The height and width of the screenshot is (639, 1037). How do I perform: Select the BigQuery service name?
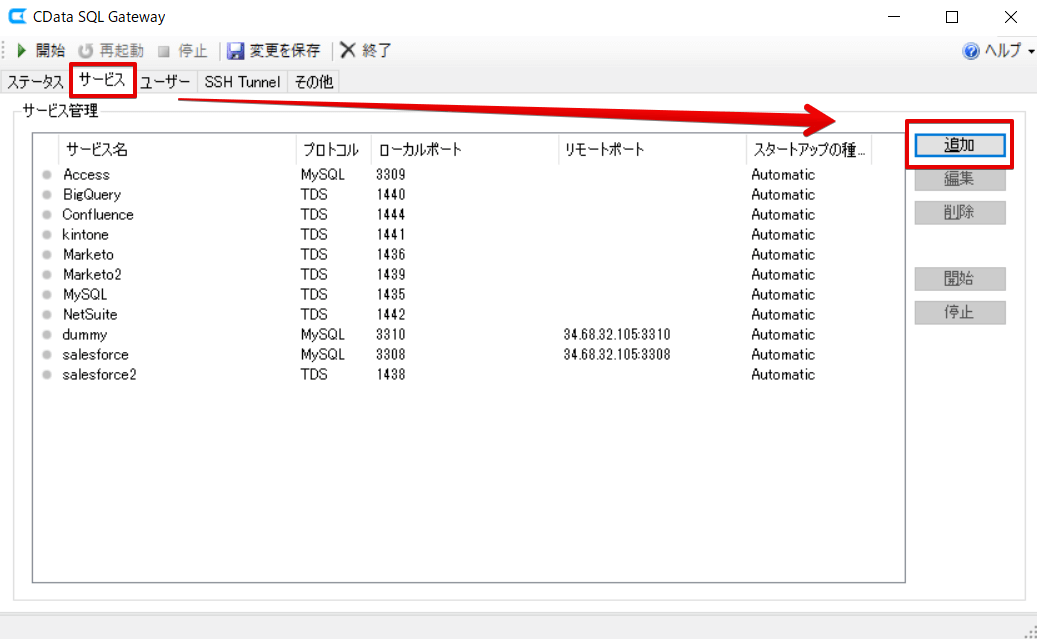pos(92,194)
